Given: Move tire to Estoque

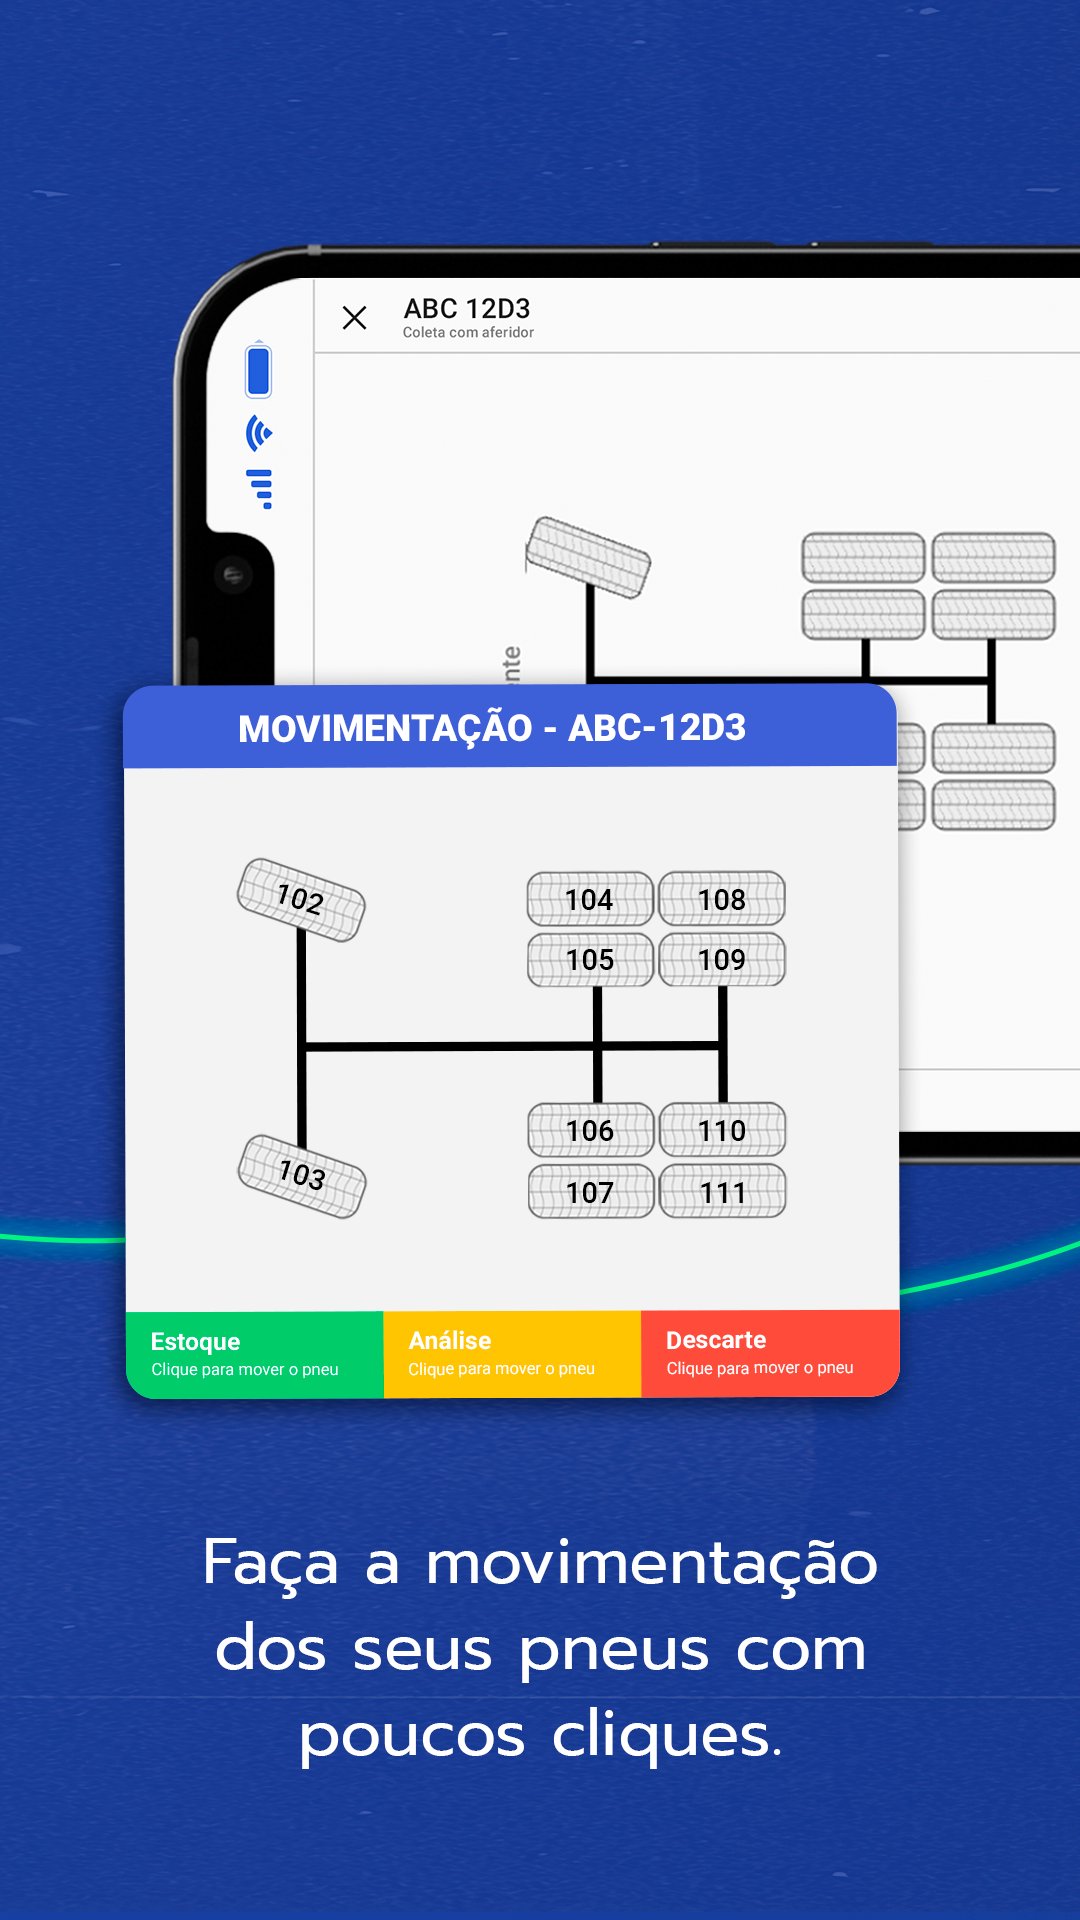Looking at the screenshot, I should (254, 1354).
